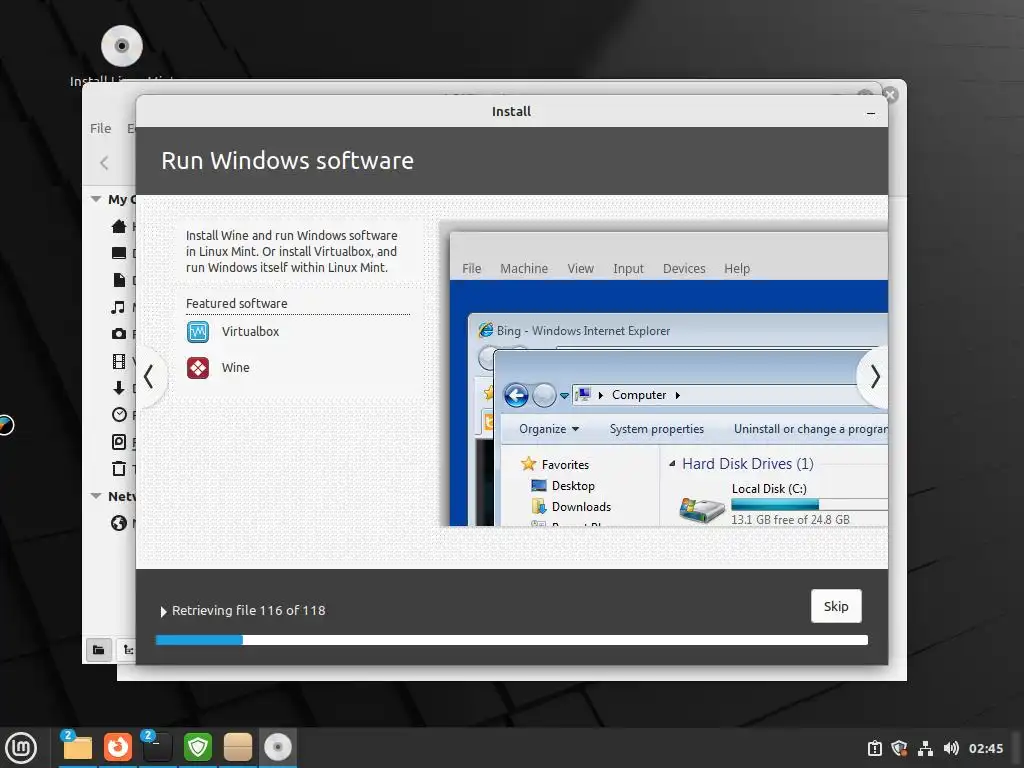Open the green shield Update Manager in taskbar
The height and width of the screenshot is (768, 1024).
tap(198, 747)
